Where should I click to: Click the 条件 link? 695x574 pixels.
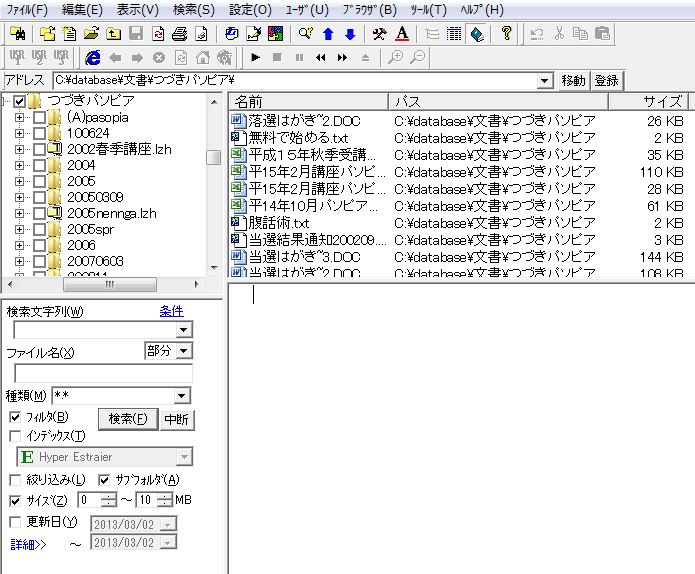171,311
